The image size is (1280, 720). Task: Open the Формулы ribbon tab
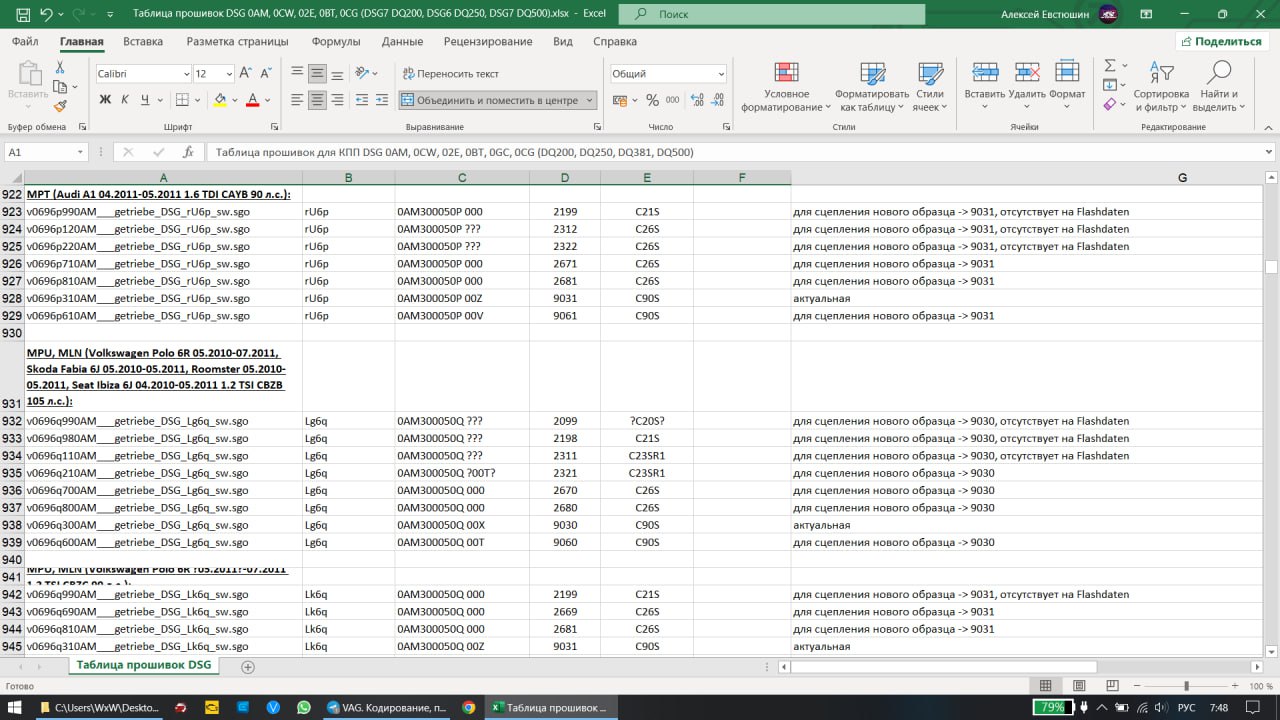336,41
